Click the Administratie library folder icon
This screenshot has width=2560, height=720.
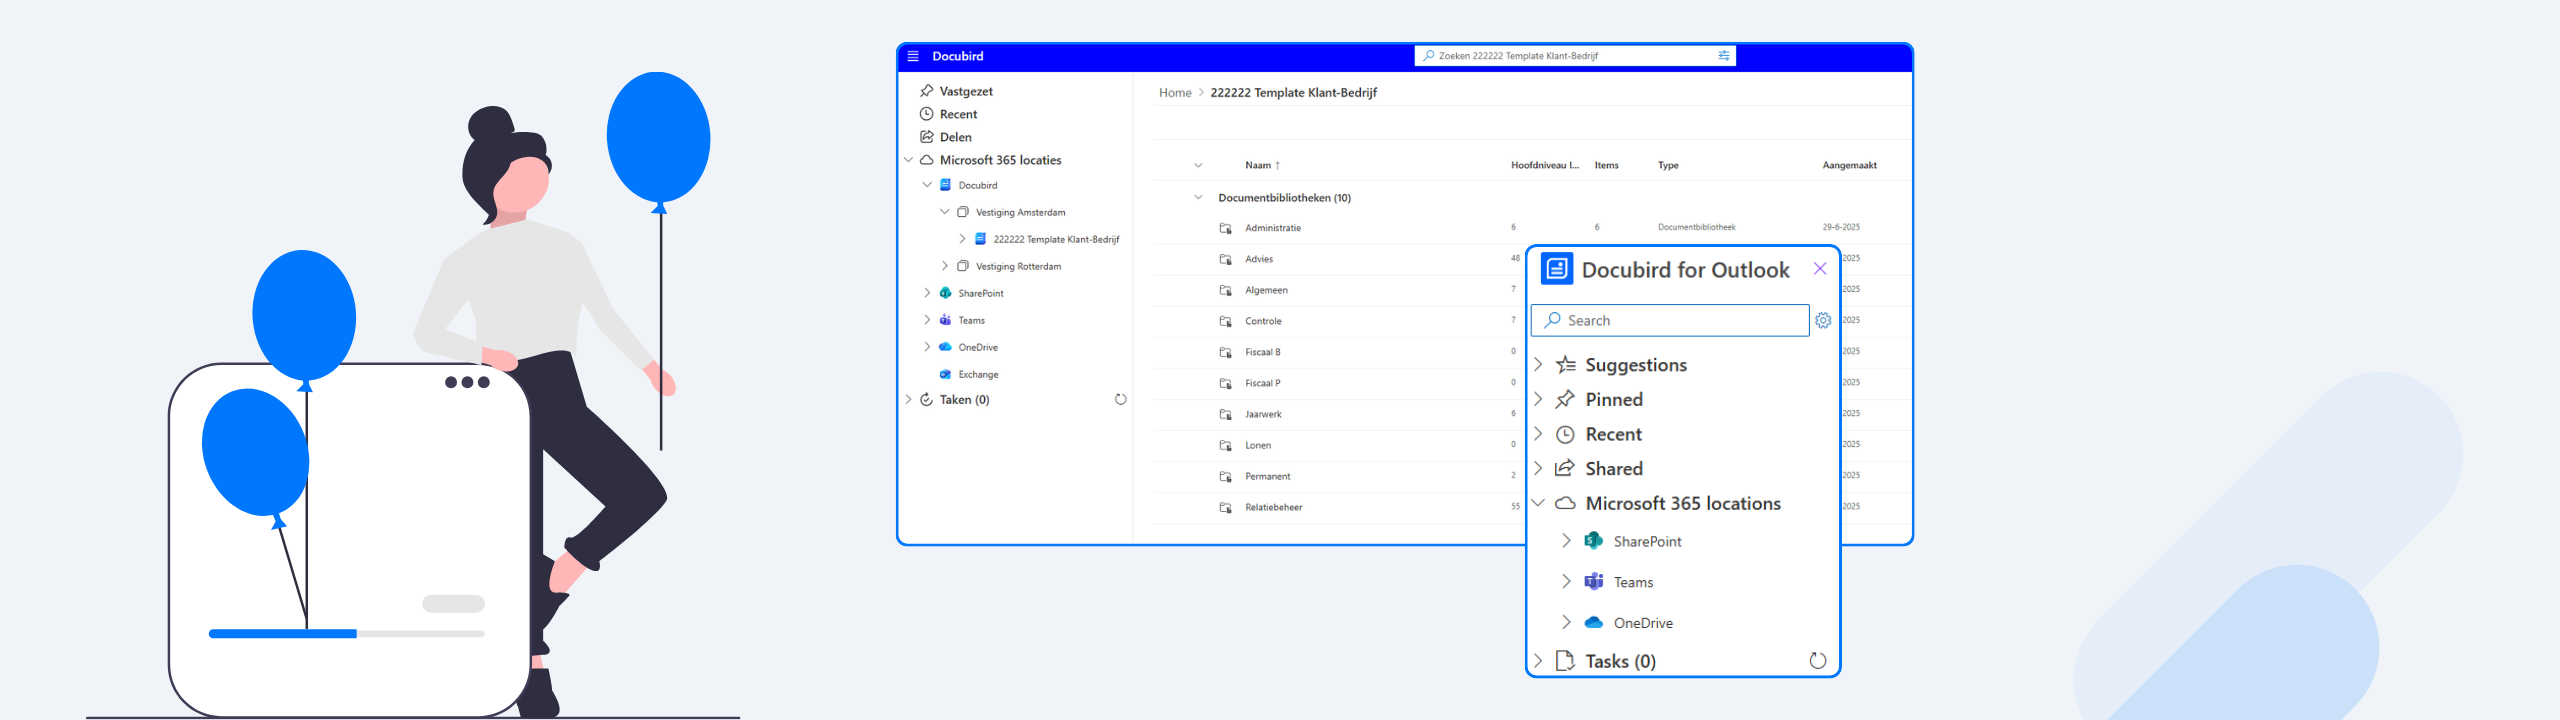(x=1225, y=228)
